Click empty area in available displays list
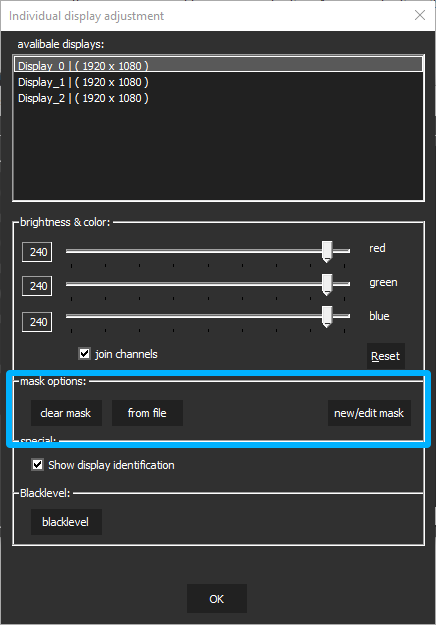436x625 pixels. 218,153
